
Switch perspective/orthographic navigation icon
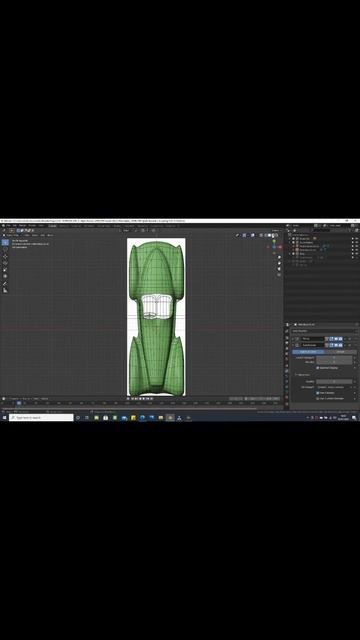tap(280, 274)
